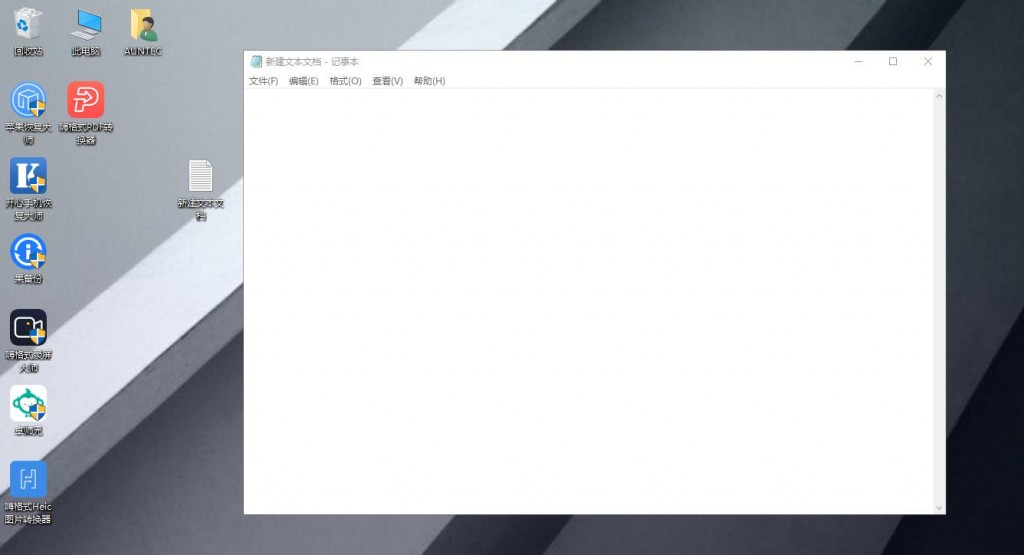
Task: Select the 苹果恢复大师 desktop shortcut
Action: click(28, 112)
